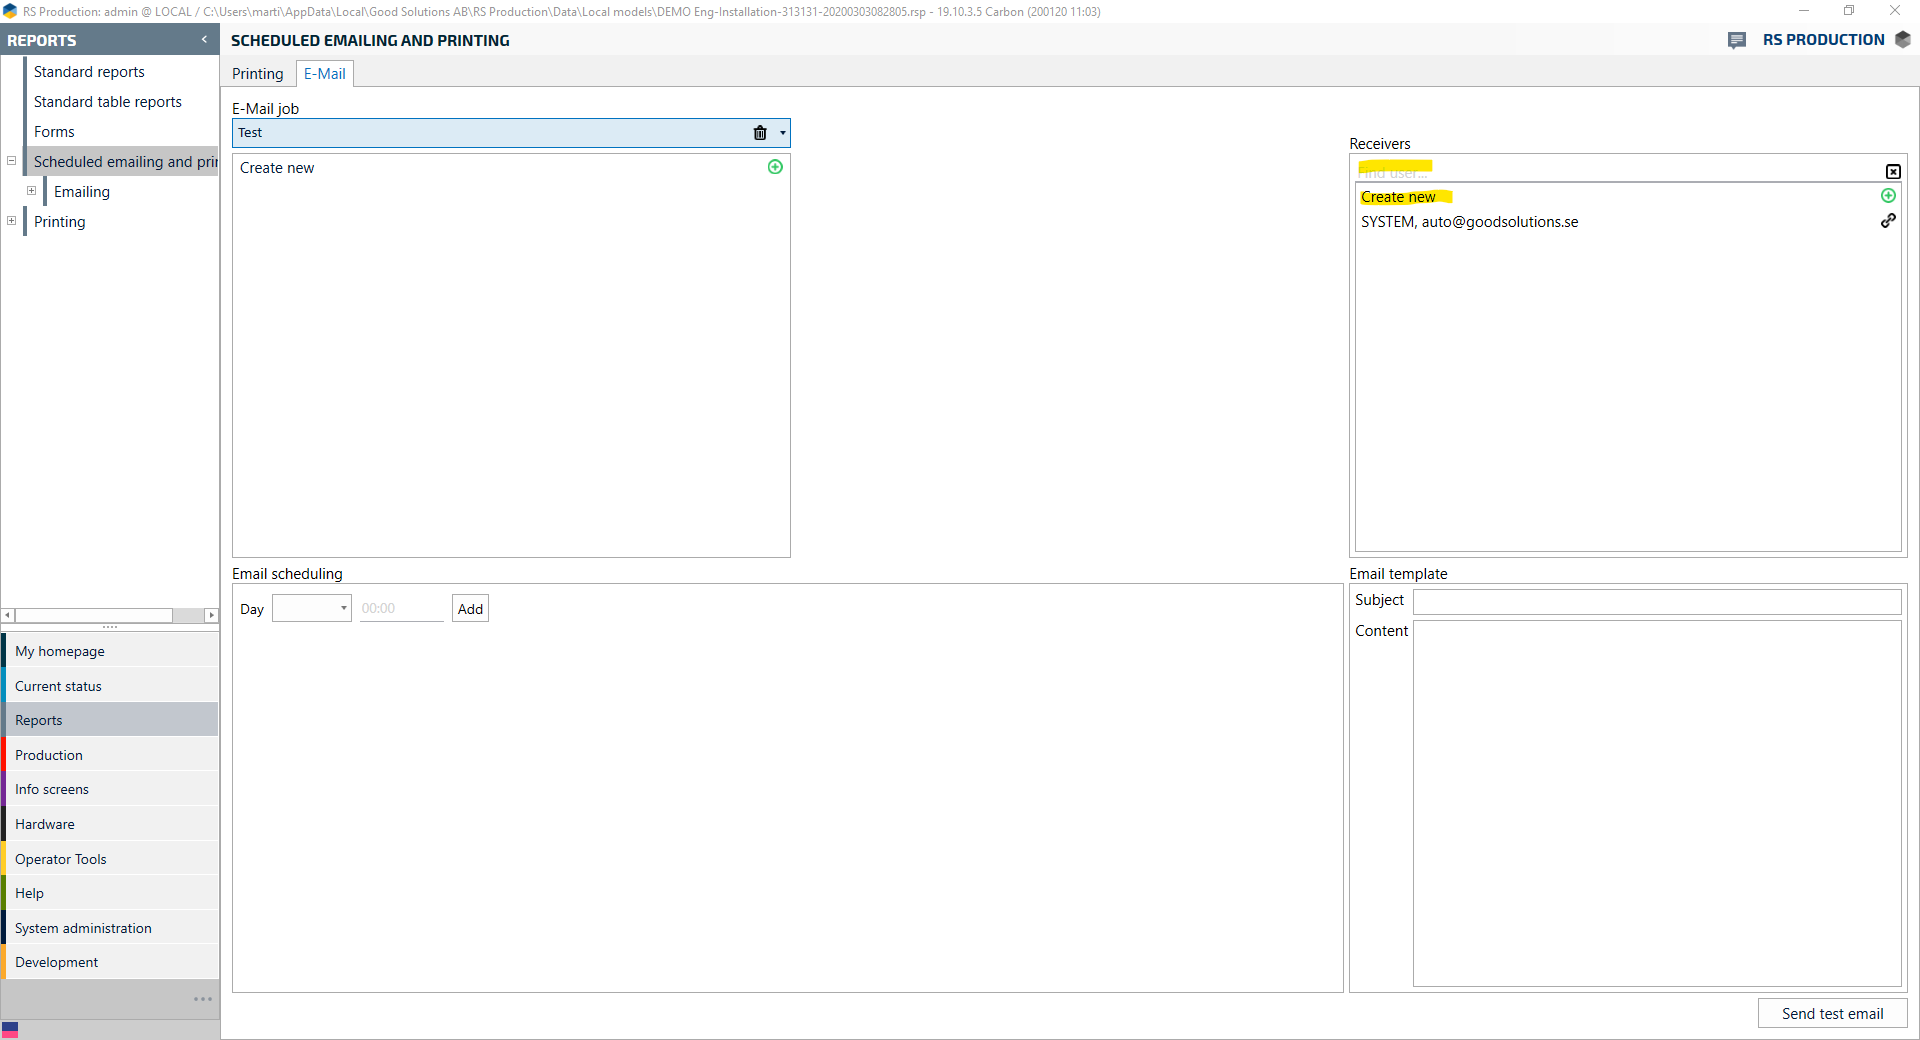Delete the Test e-mail job with trash icon

point(760,133)
